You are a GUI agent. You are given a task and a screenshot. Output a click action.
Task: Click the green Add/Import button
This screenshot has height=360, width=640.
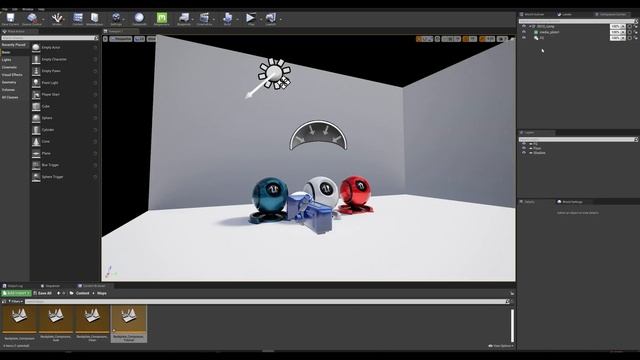click(x=16, y=293)
